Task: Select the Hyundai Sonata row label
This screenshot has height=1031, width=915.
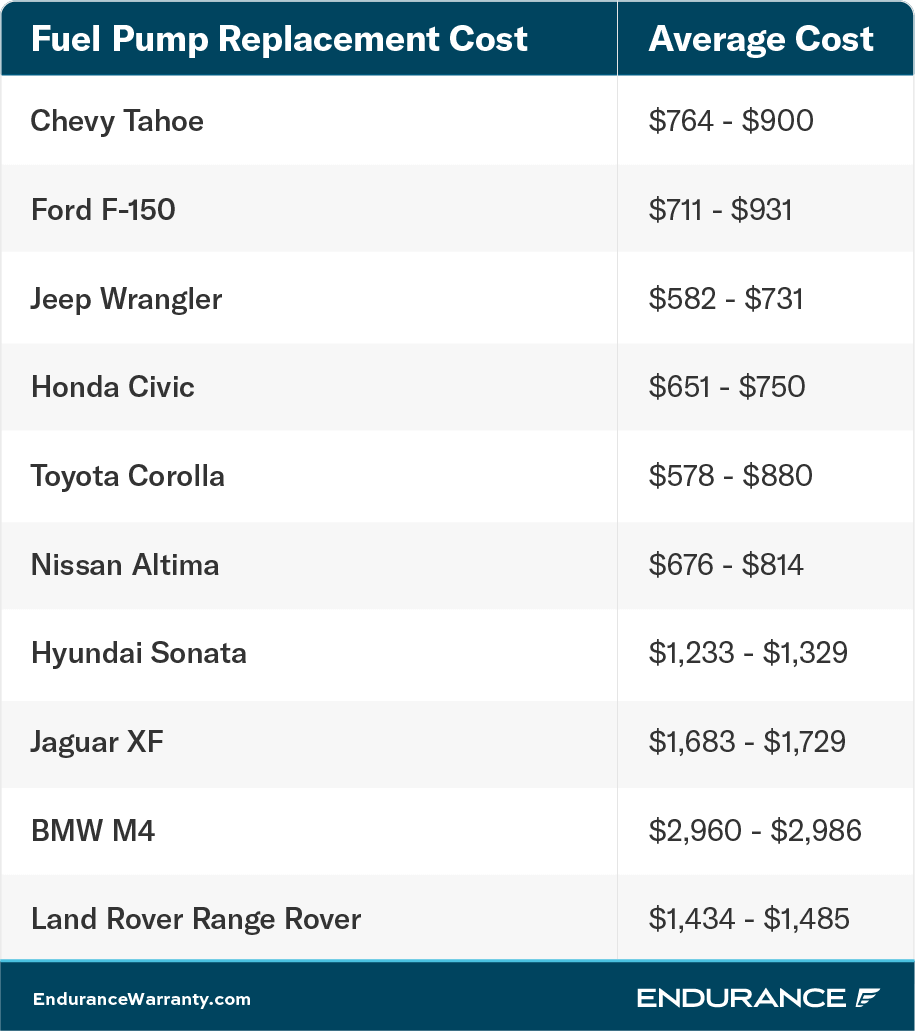Action: (x=139, y=653)
